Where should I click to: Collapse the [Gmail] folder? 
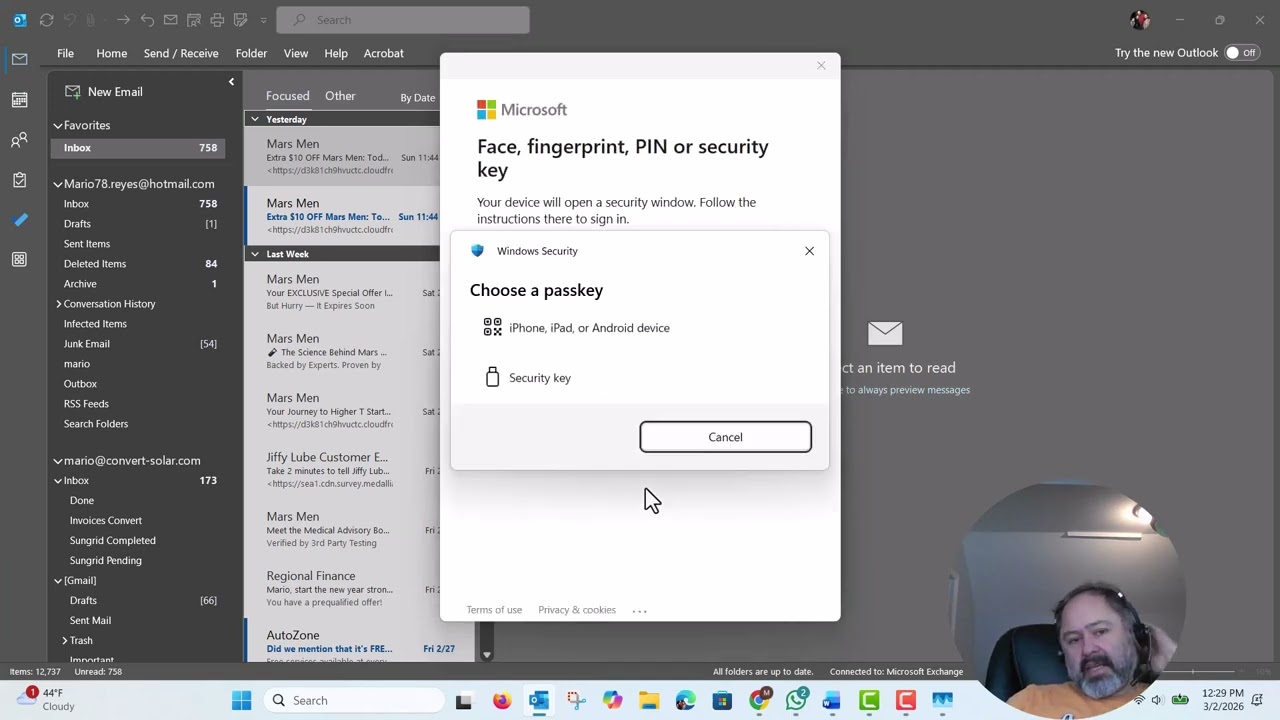coord(58,581)
